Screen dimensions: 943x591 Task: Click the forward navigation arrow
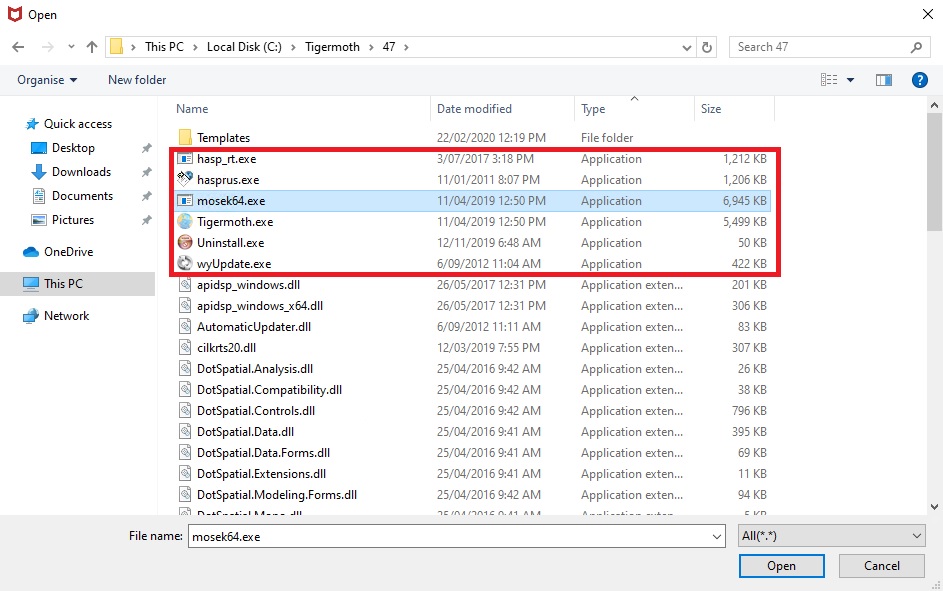click(x=48, y=47)
